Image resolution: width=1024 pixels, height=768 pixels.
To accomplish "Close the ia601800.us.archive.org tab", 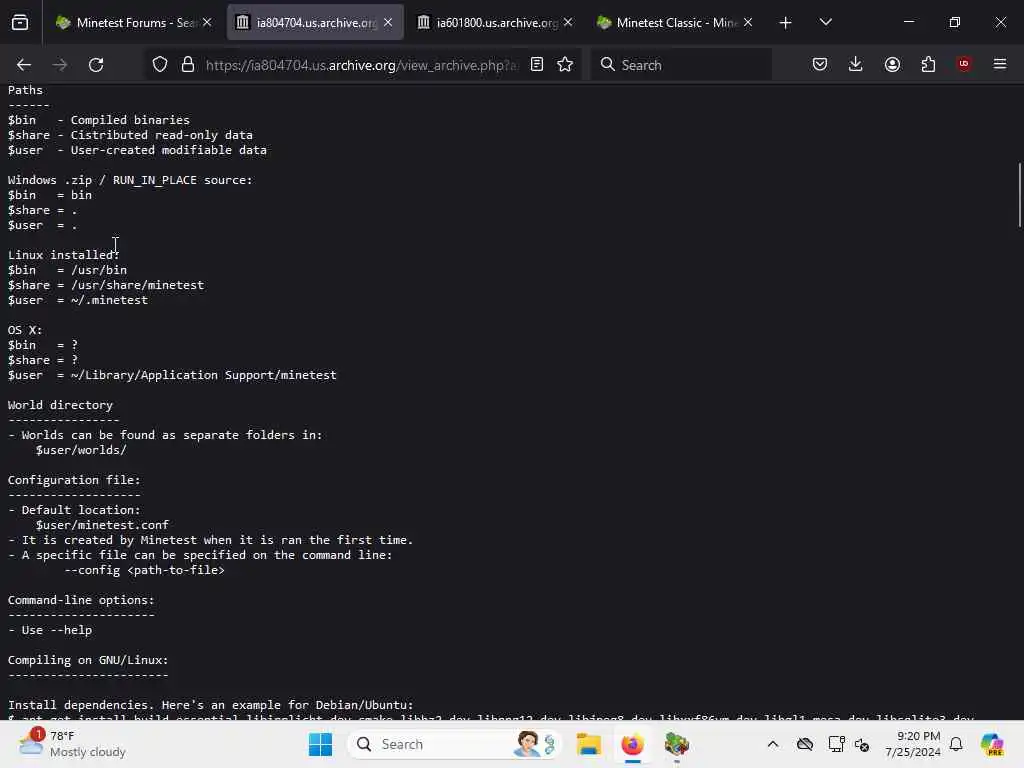I will pos(568,22).
